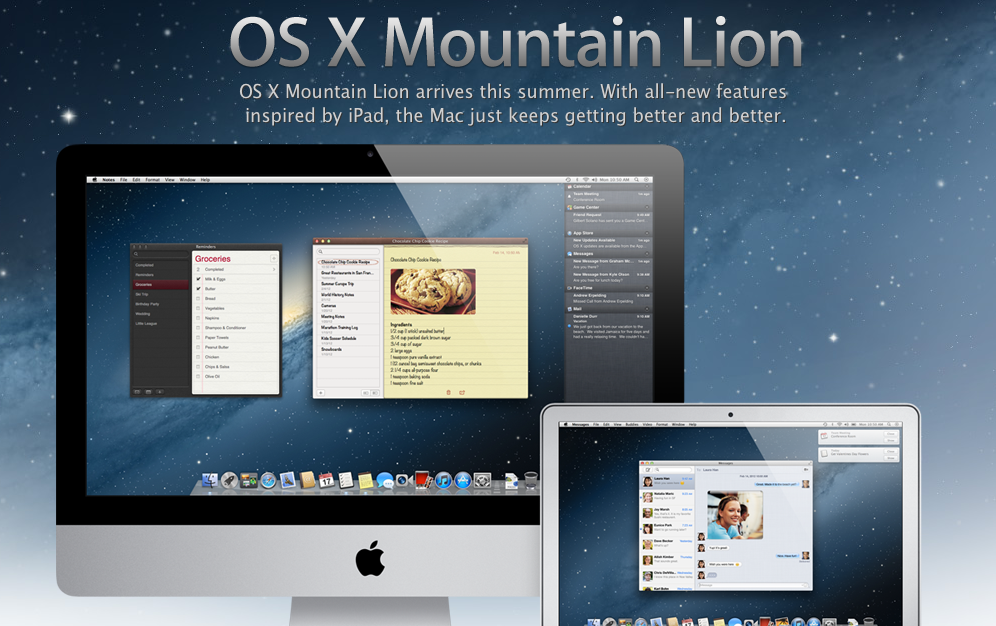The image size is (996, 626).
Task: Click the Apple logo in iMac menu bar
Action: coord(95,180)
